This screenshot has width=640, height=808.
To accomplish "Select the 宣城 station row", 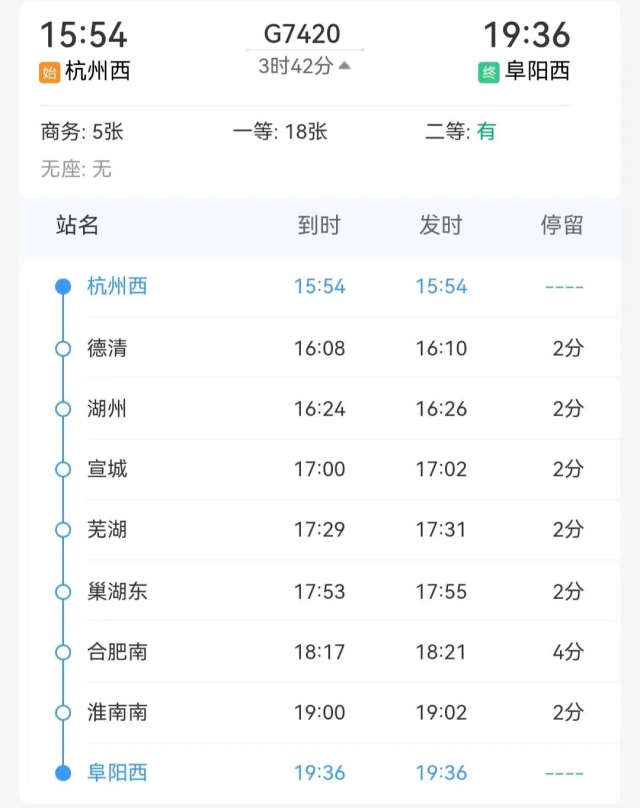I will (x=319, y=469).
